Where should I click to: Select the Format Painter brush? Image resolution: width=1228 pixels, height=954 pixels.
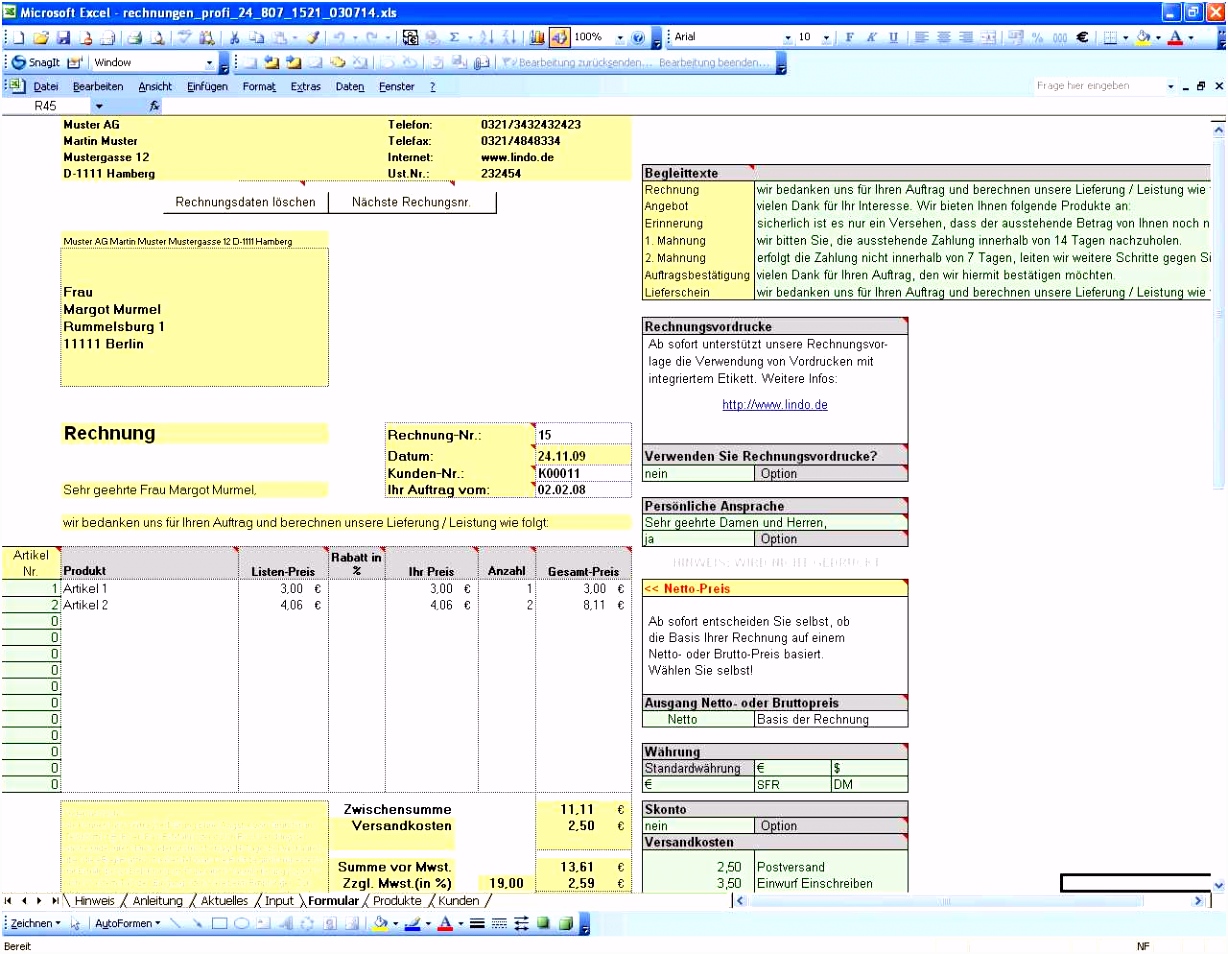(x=313, y=38)
